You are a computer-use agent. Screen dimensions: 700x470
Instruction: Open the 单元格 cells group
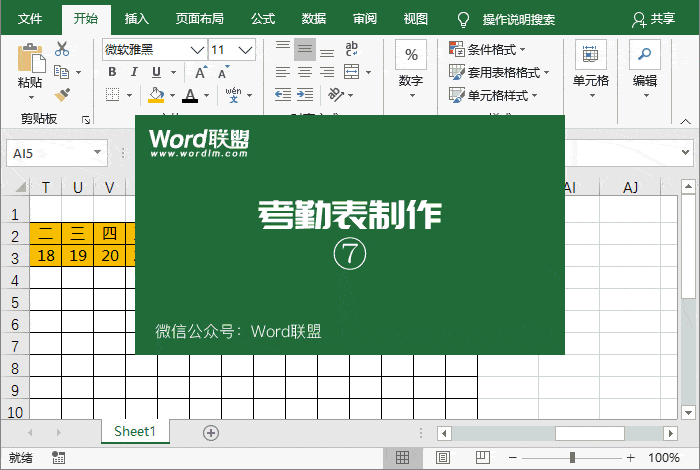point(591,69)
